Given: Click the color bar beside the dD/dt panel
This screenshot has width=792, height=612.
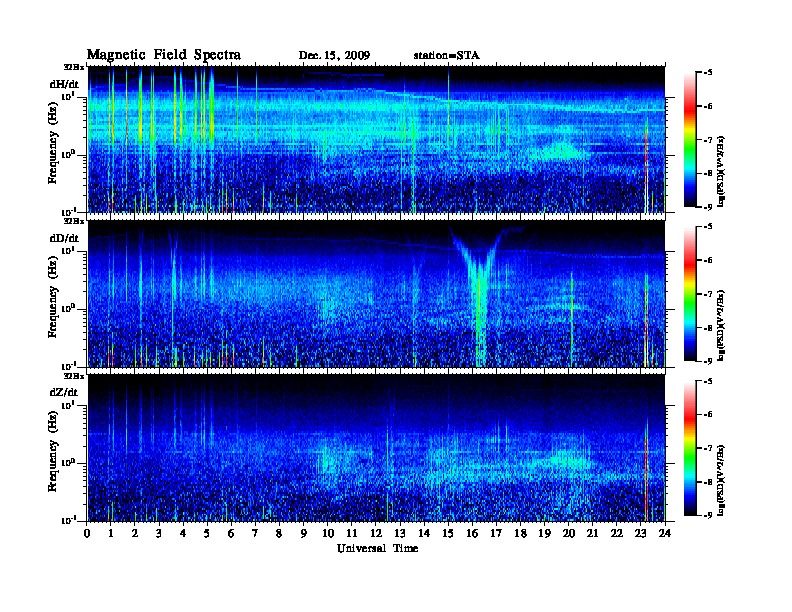Looking at the screenshot, I should (x=690, y=294).
